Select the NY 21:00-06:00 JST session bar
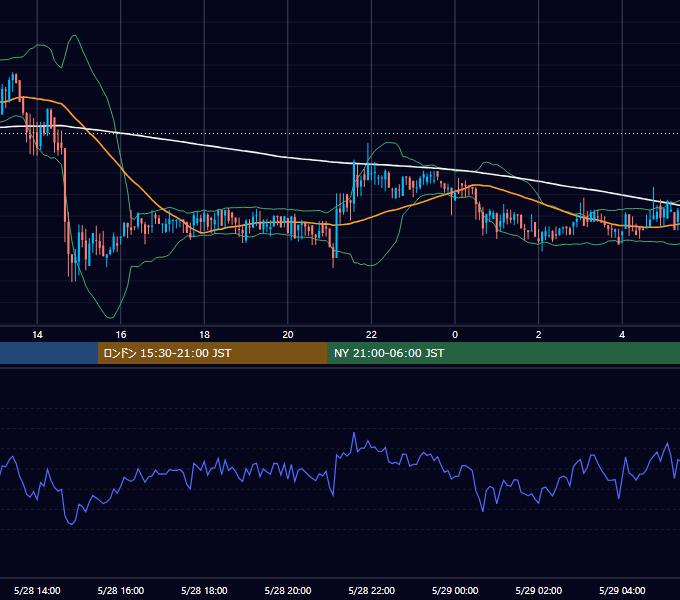Screen dimensions: 680x600 point(503,353)
